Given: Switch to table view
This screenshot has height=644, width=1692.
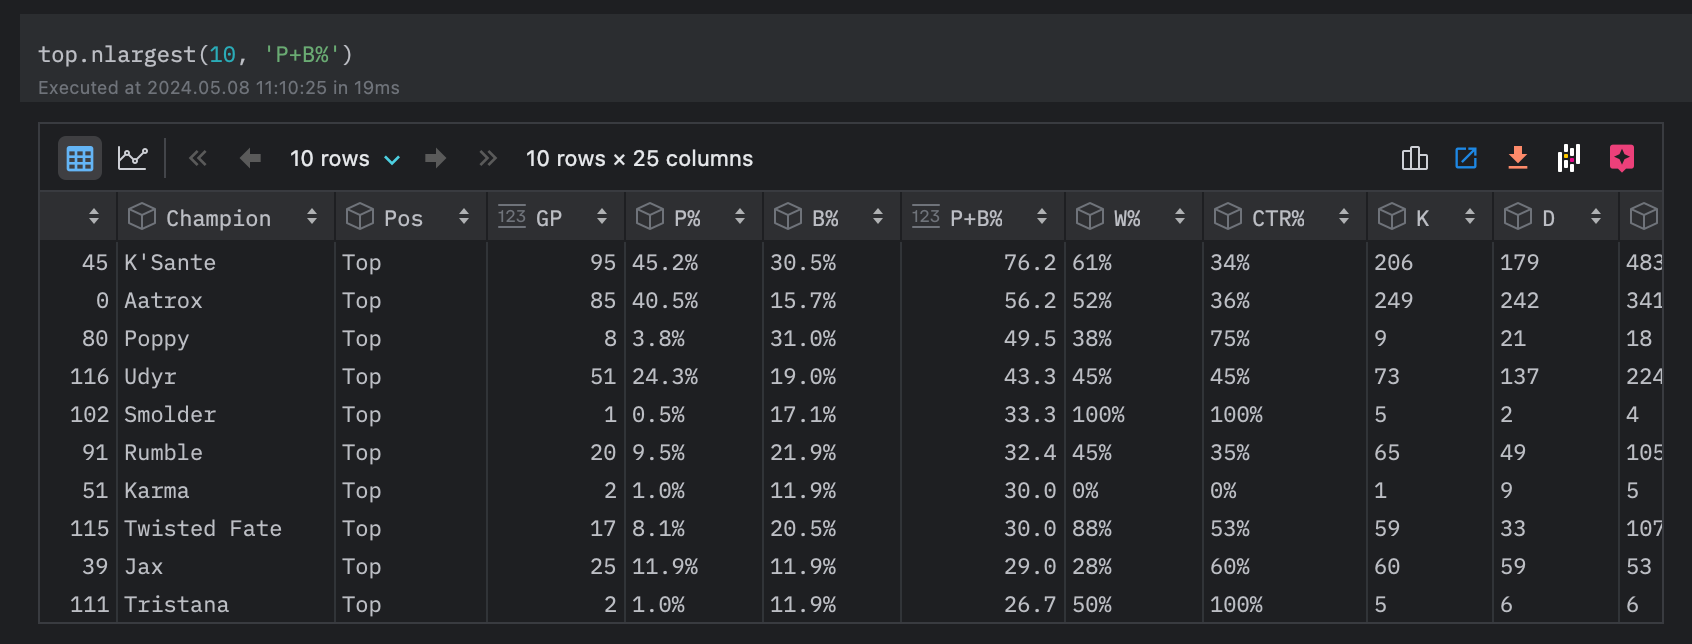Looking at the screenshot, I should pyautogui.click(x=80, y=158).
